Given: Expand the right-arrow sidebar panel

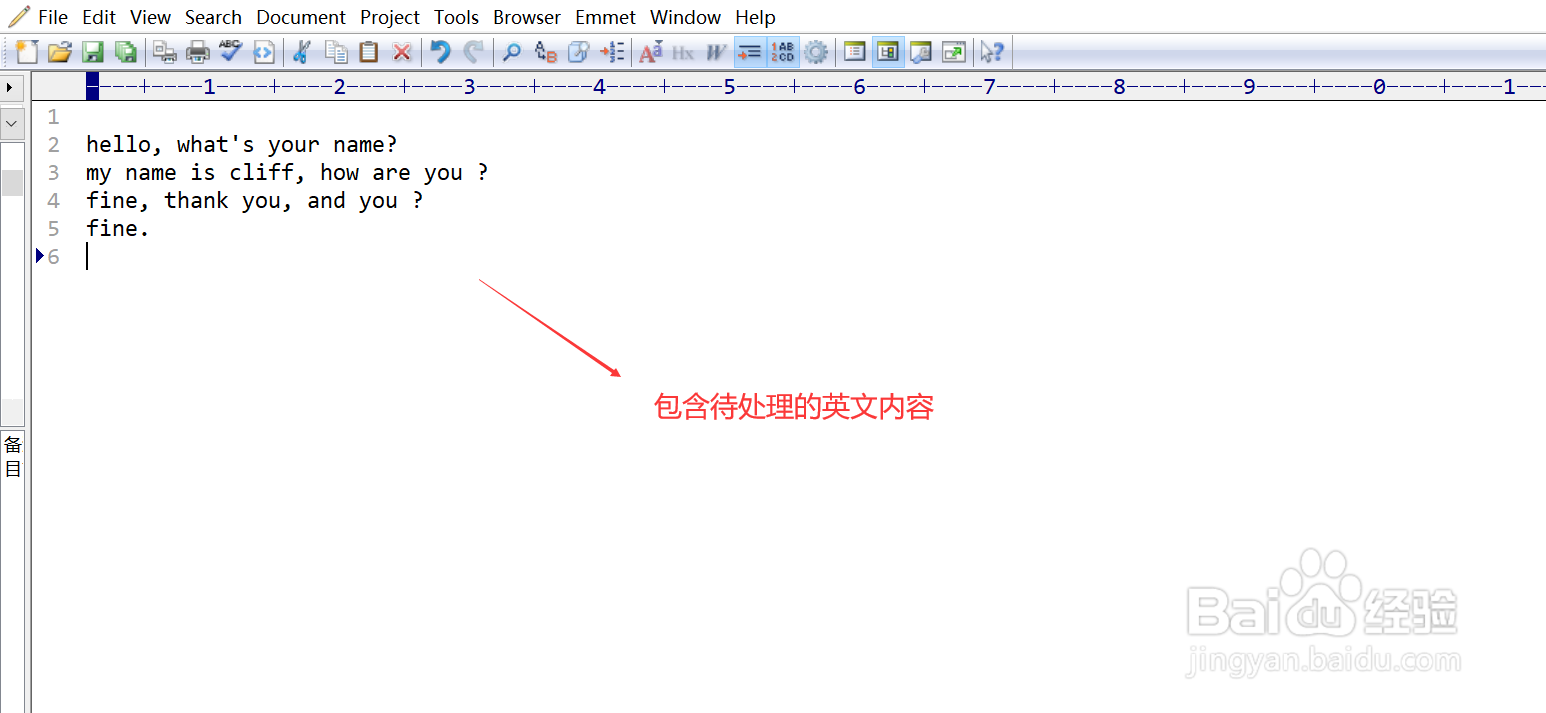Looking at the screenshot, I should (10, 87).
